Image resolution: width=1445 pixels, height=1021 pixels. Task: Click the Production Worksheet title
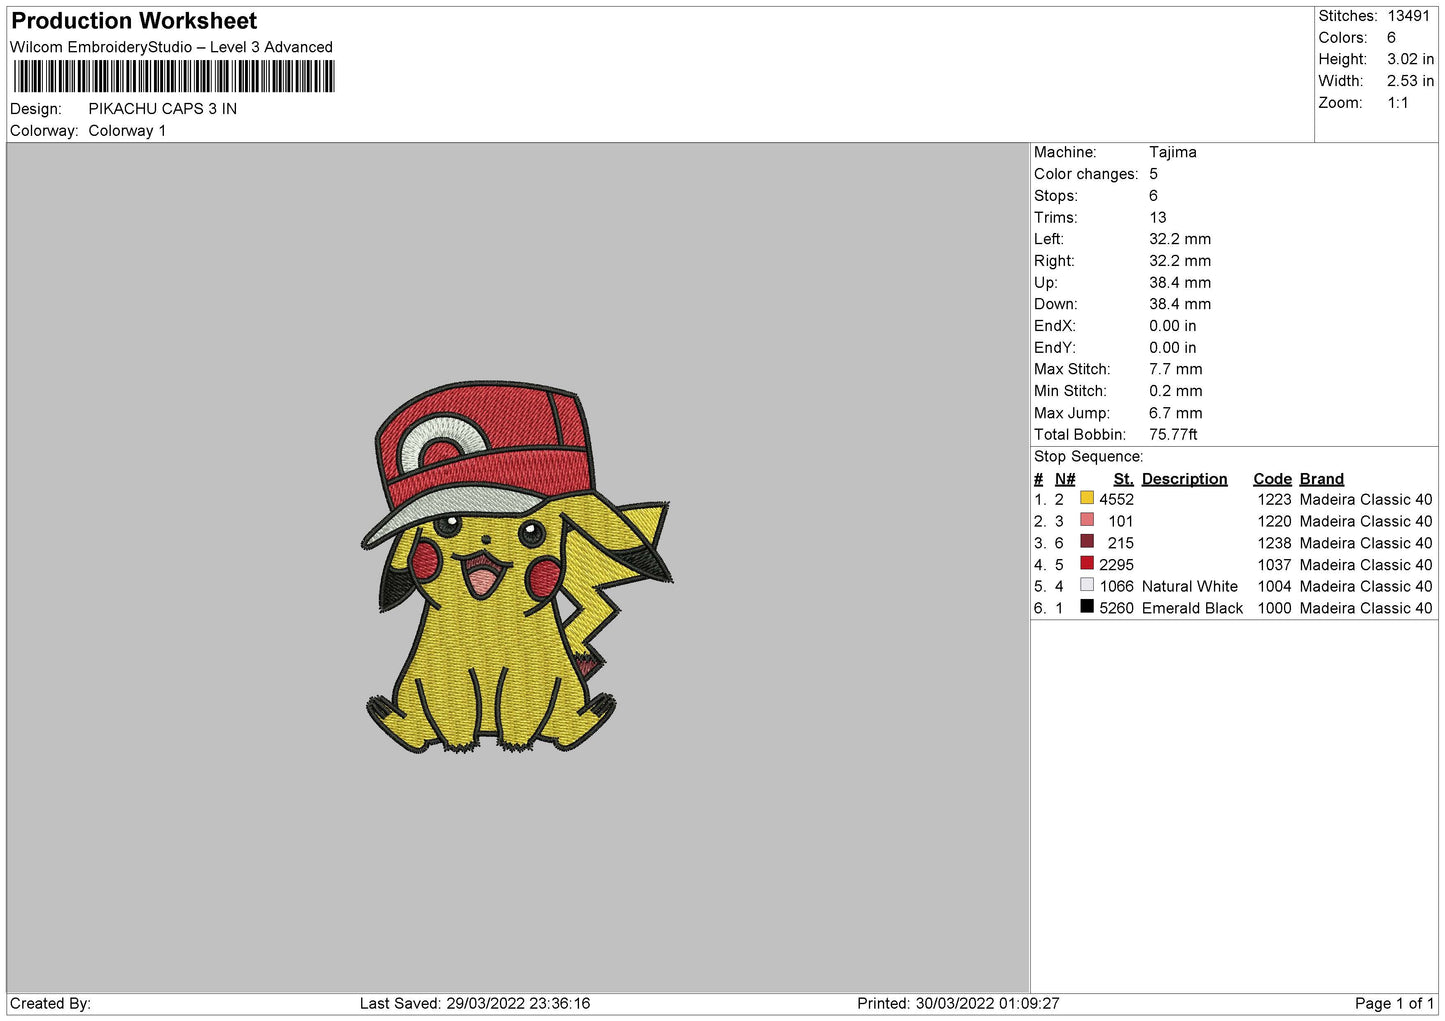134,21
